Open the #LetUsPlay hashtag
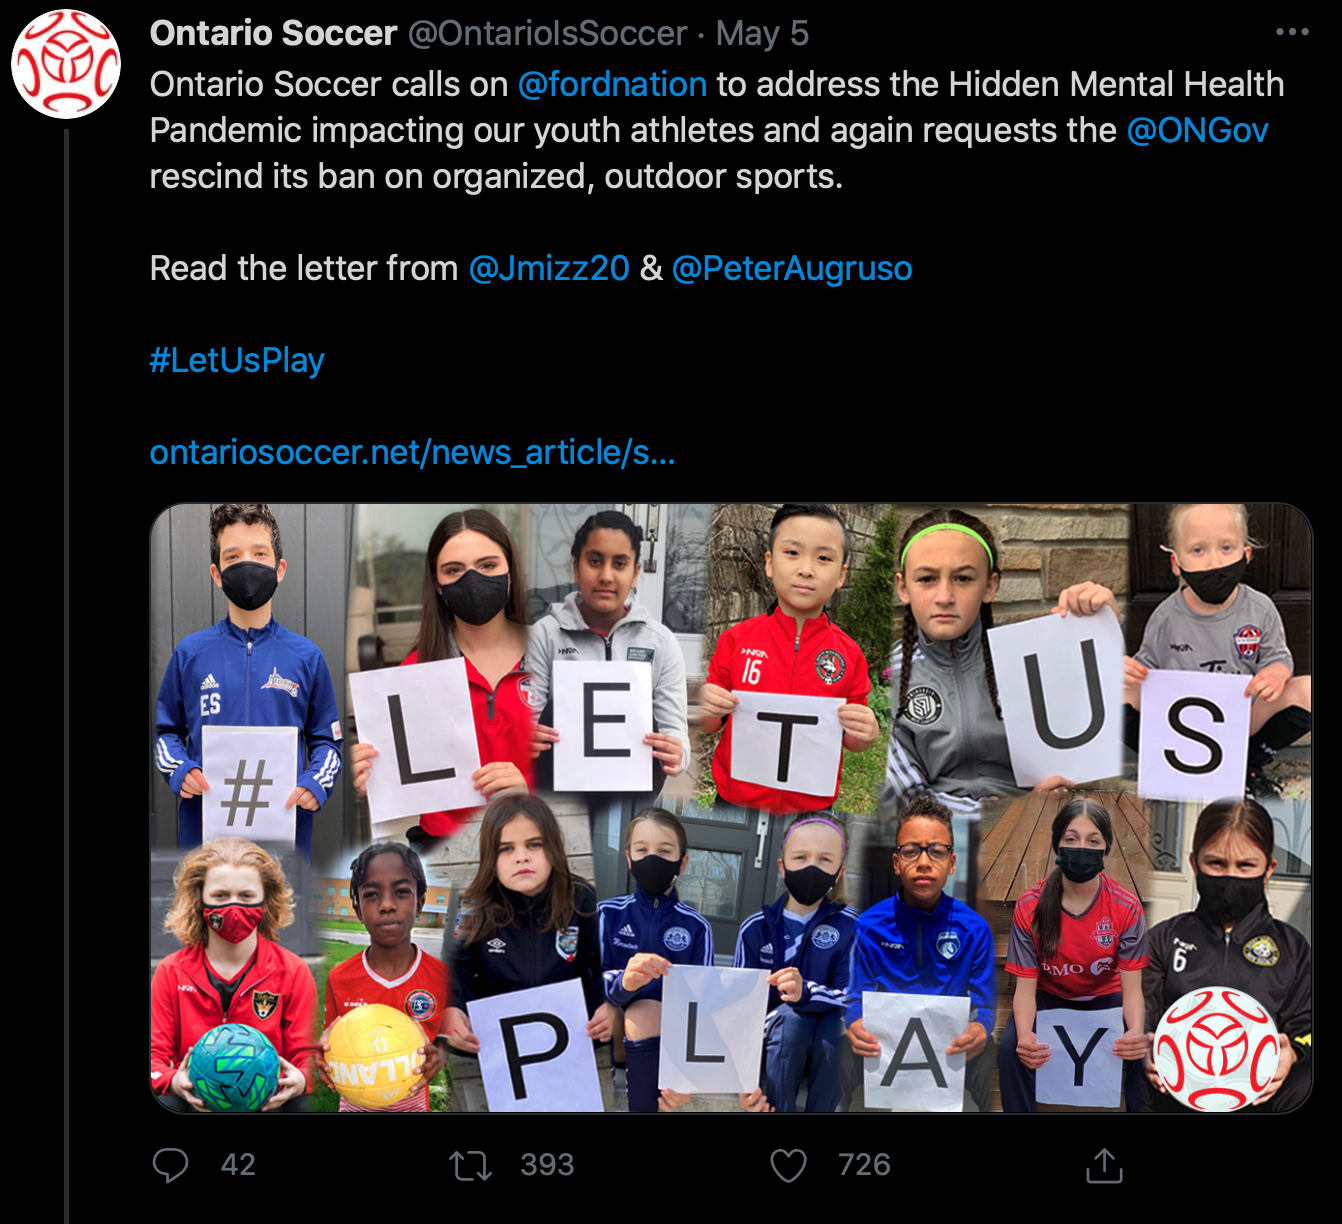This screenshot has height=1224, width=1342. tap(237, 360)
